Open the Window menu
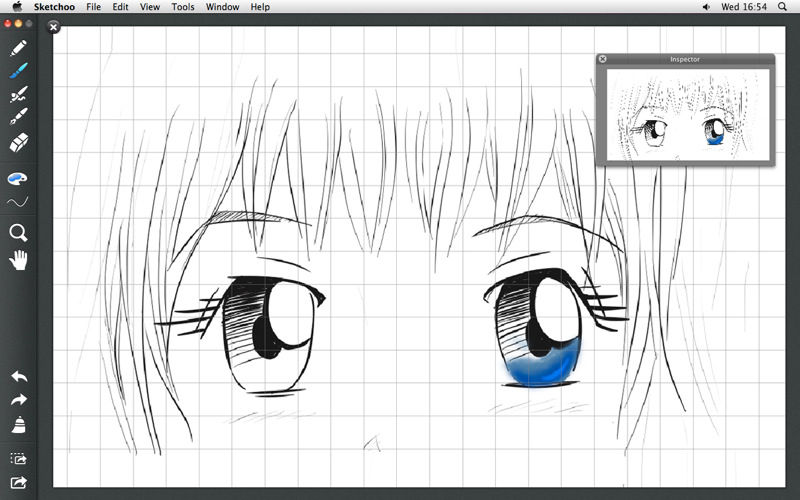Viewport: 800px width, 500px height. [222, 7]
